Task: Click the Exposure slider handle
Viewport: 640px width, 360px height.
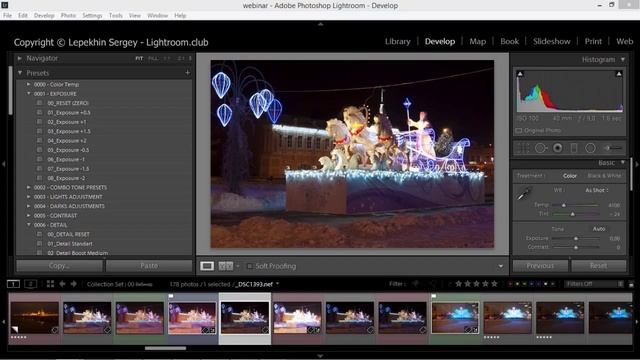Action: click(576, 238)
